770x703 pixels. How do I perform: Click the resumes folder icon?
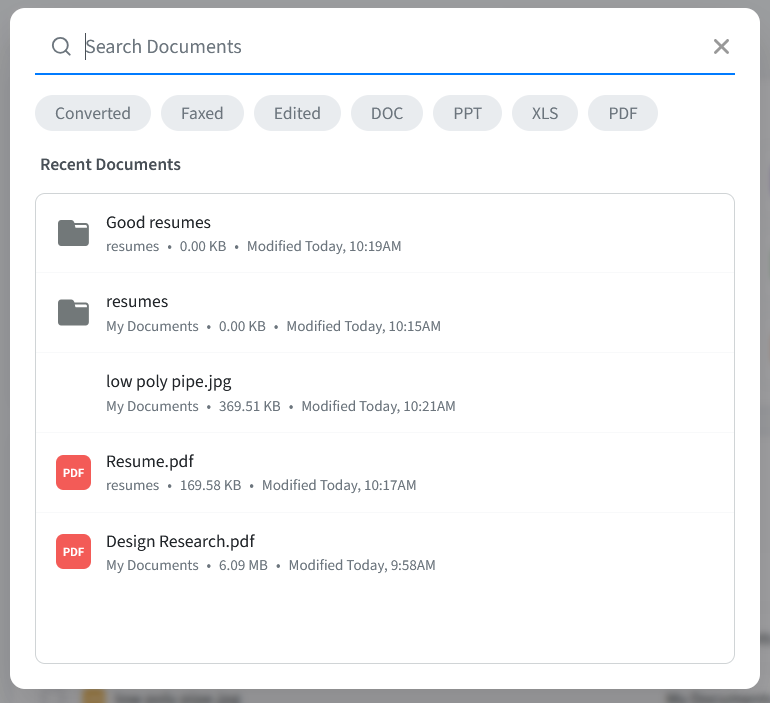pos(74,313)
